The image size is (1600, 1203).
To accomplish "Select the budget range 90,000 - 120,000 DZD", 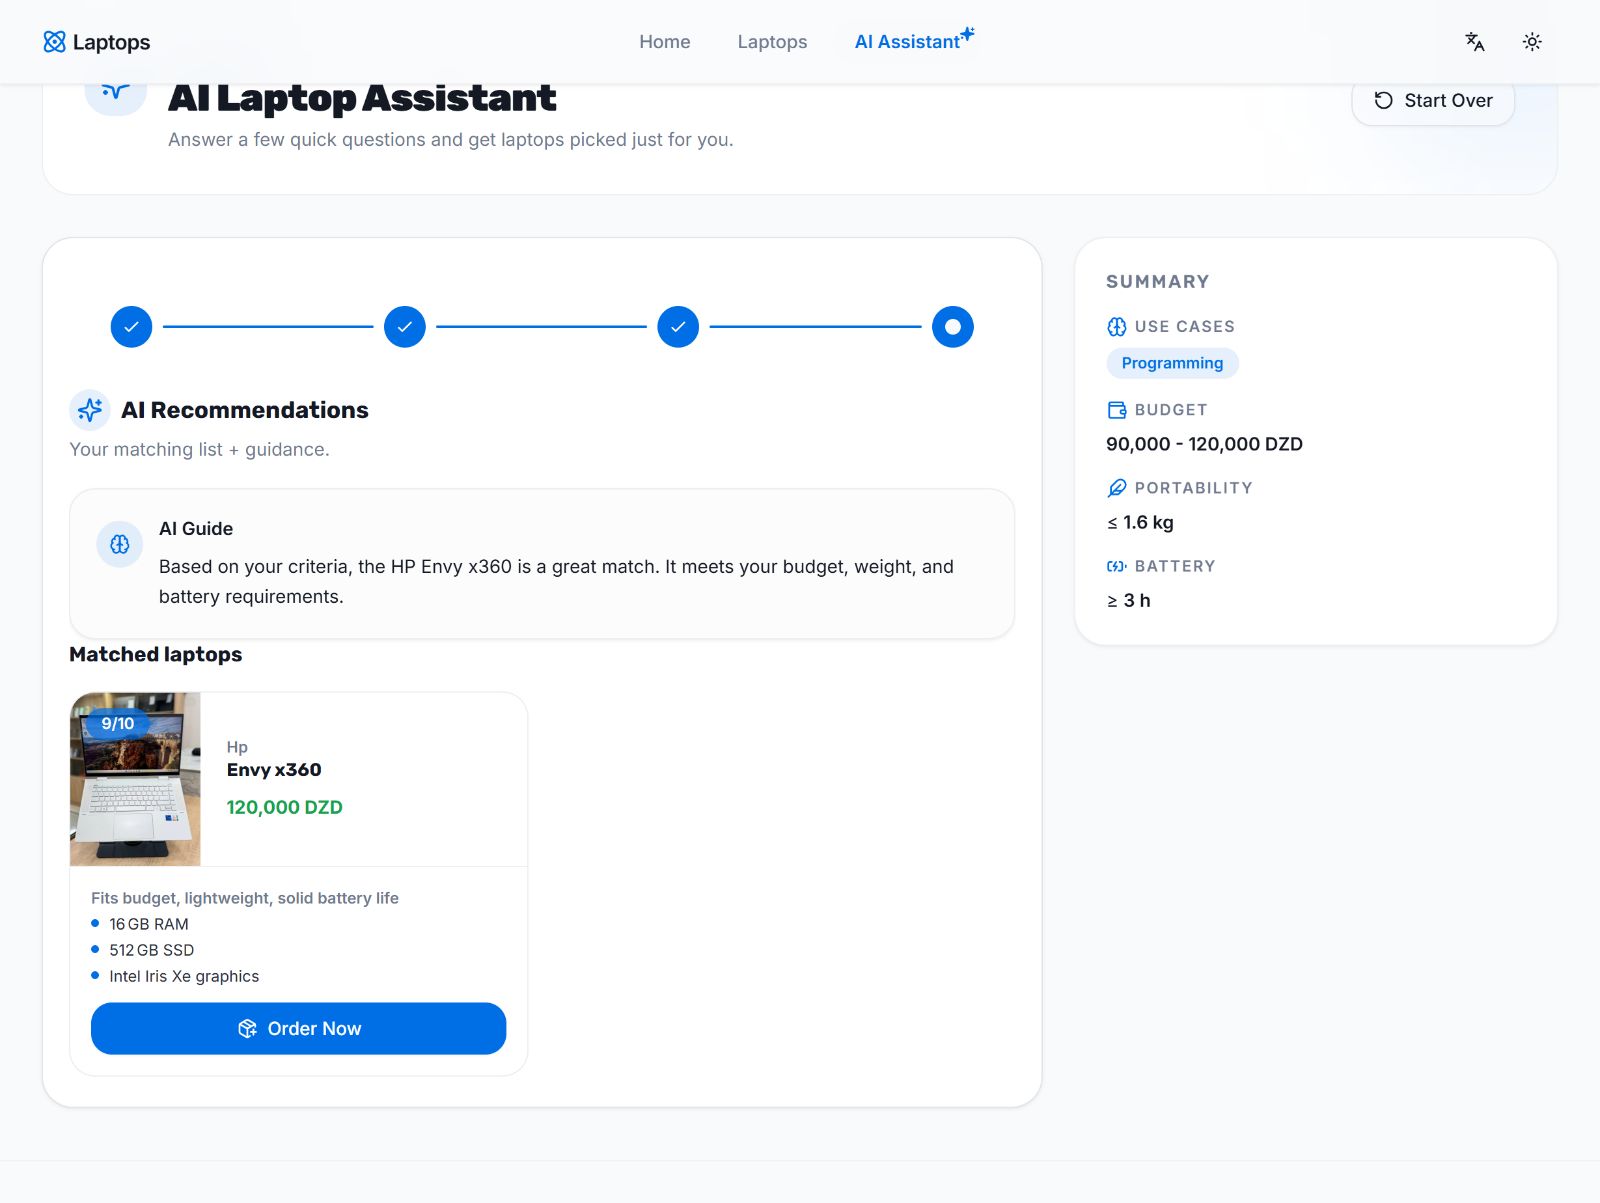I will point(1204,444).
